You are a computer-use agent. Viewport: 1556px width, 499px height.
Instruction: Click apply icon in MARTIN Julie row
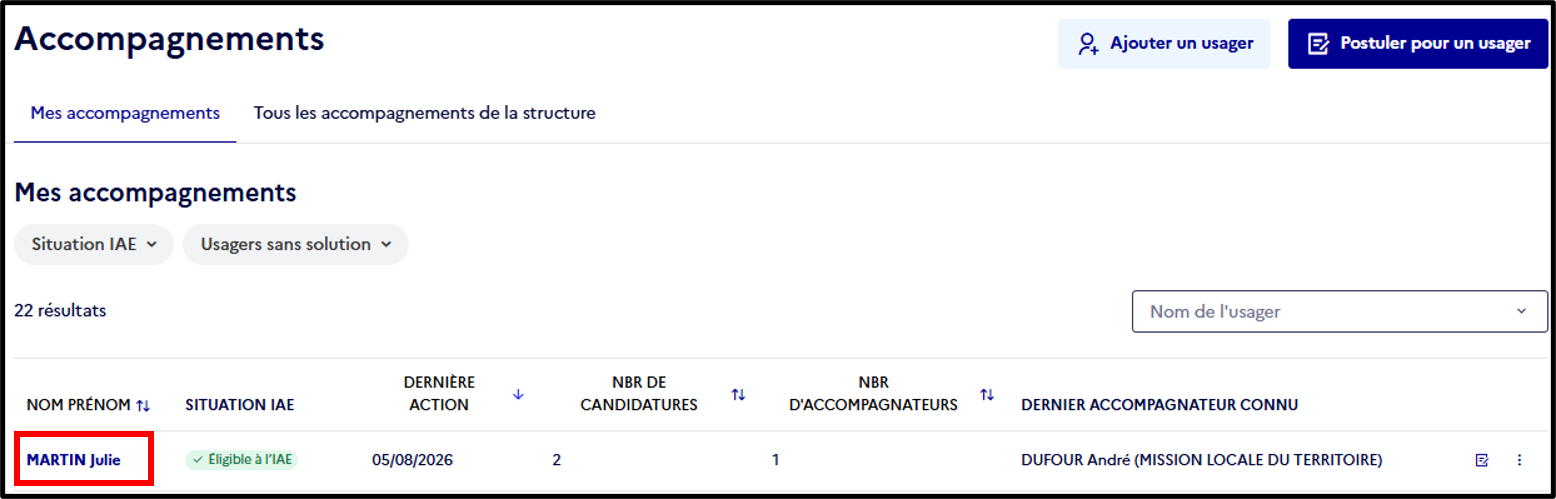point(1482,460)
